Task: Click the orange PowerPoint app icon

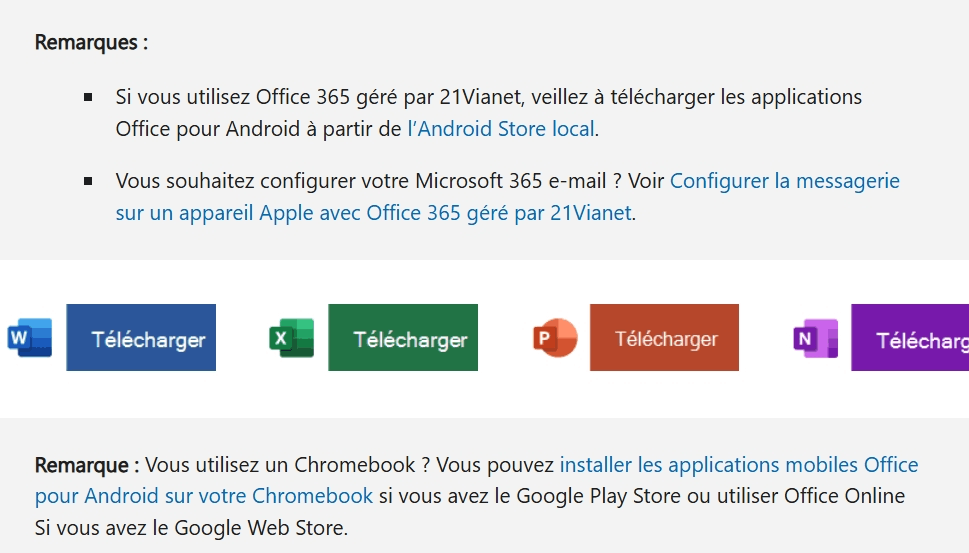Action: tap(555, 337)
